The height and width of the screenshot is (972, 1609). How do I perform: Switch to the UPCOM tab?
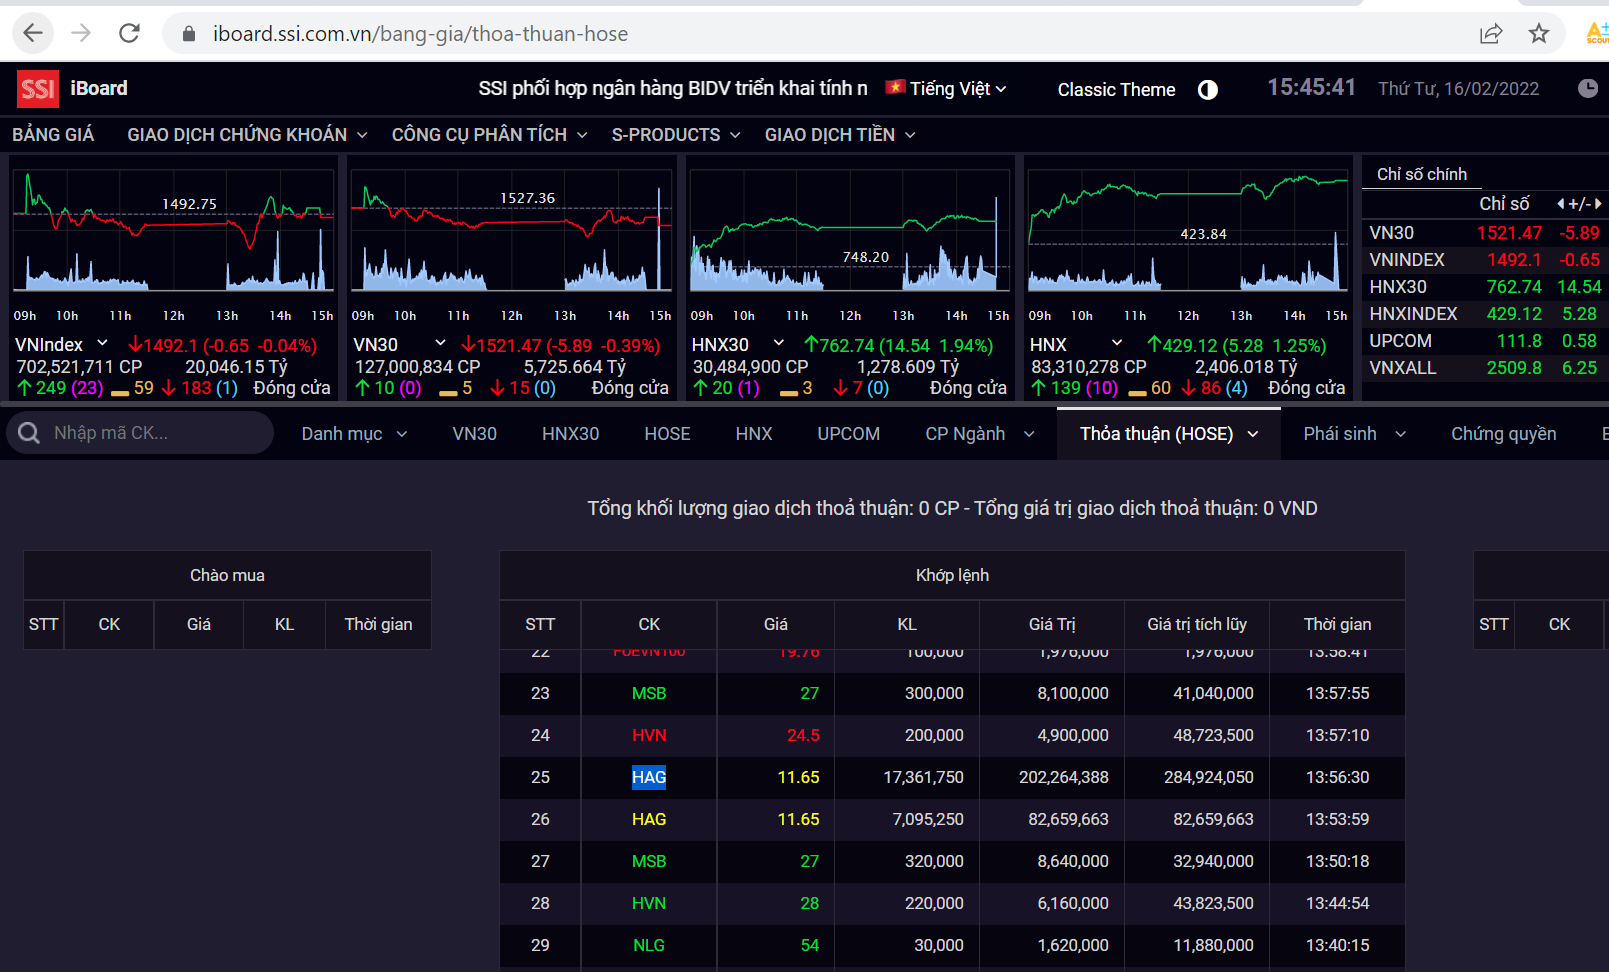[x=848, y=434]
